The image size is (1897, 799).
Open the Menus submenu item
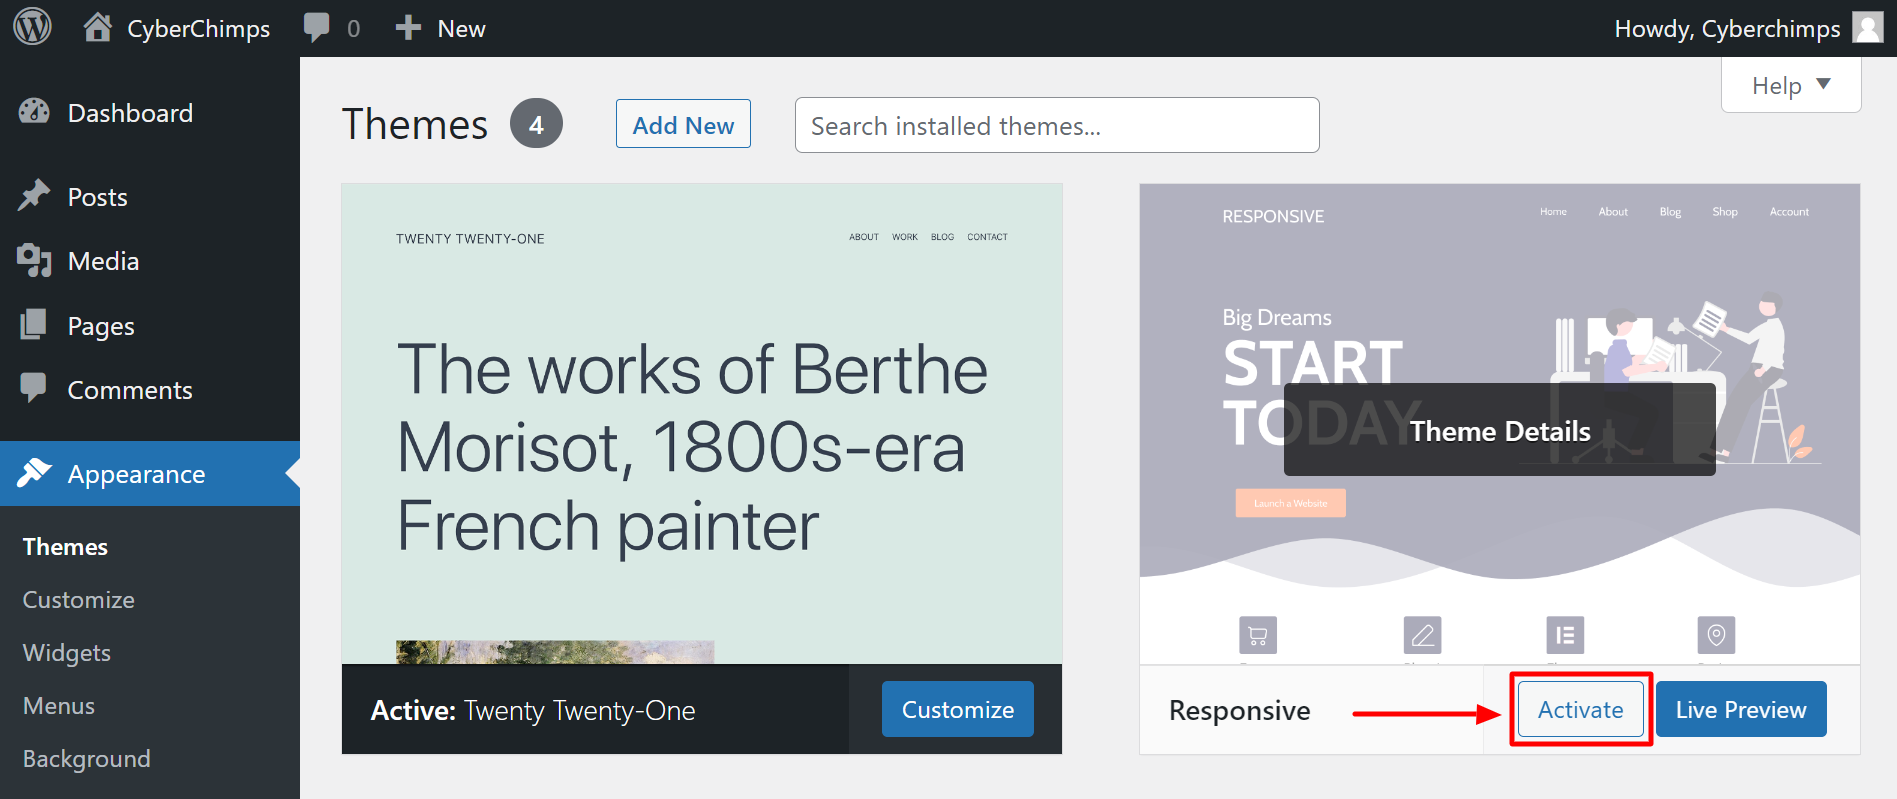pyautogui.click(x=59, y=706)
